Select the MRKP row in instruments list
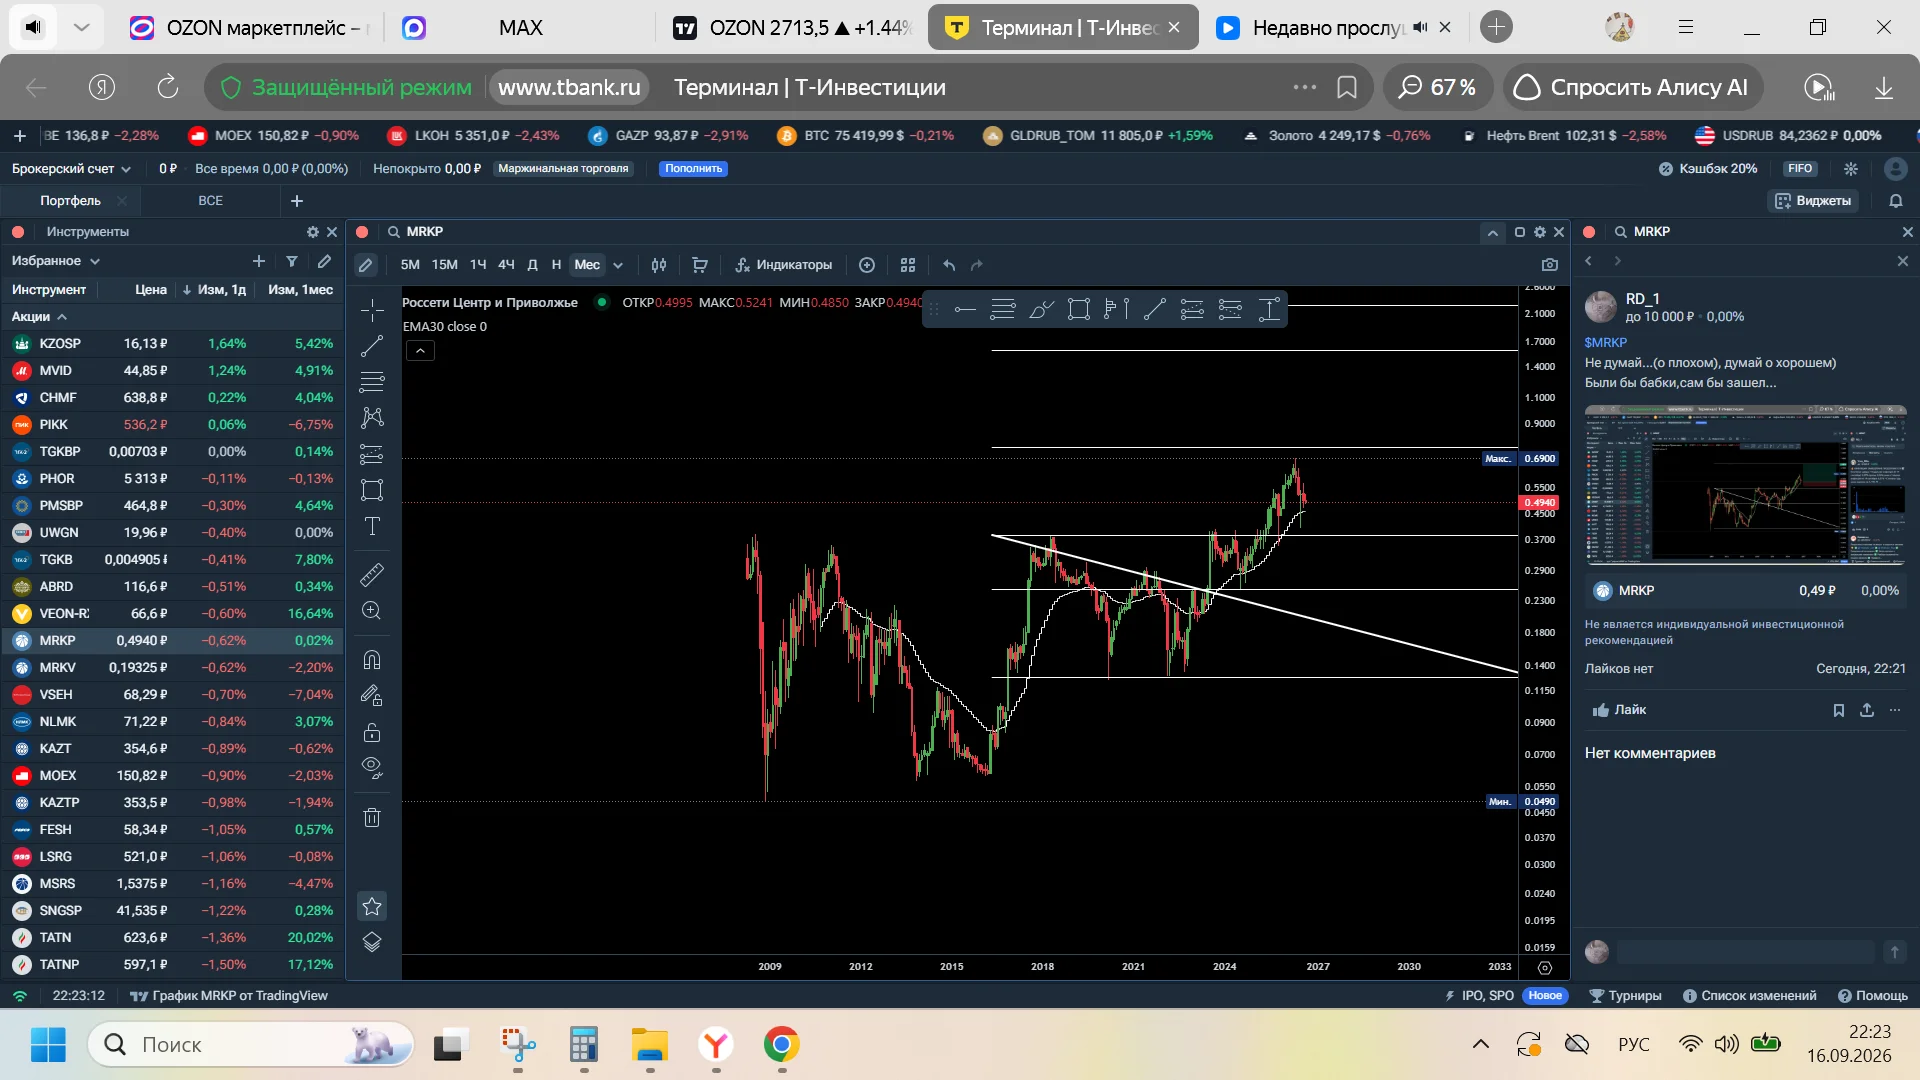The image size is (1920, 1080). click(x=172, y=641)
